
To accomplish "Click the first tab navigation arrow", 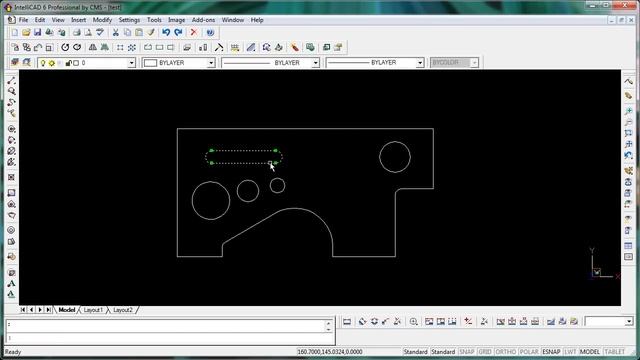I will [x=23, y=310].
